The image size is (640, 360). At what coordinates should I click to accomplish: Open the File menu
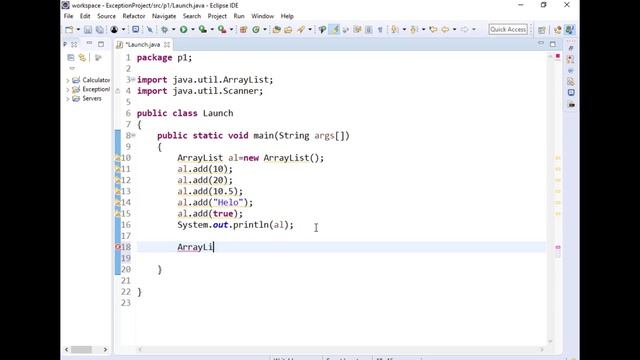(x=69, y=16)
